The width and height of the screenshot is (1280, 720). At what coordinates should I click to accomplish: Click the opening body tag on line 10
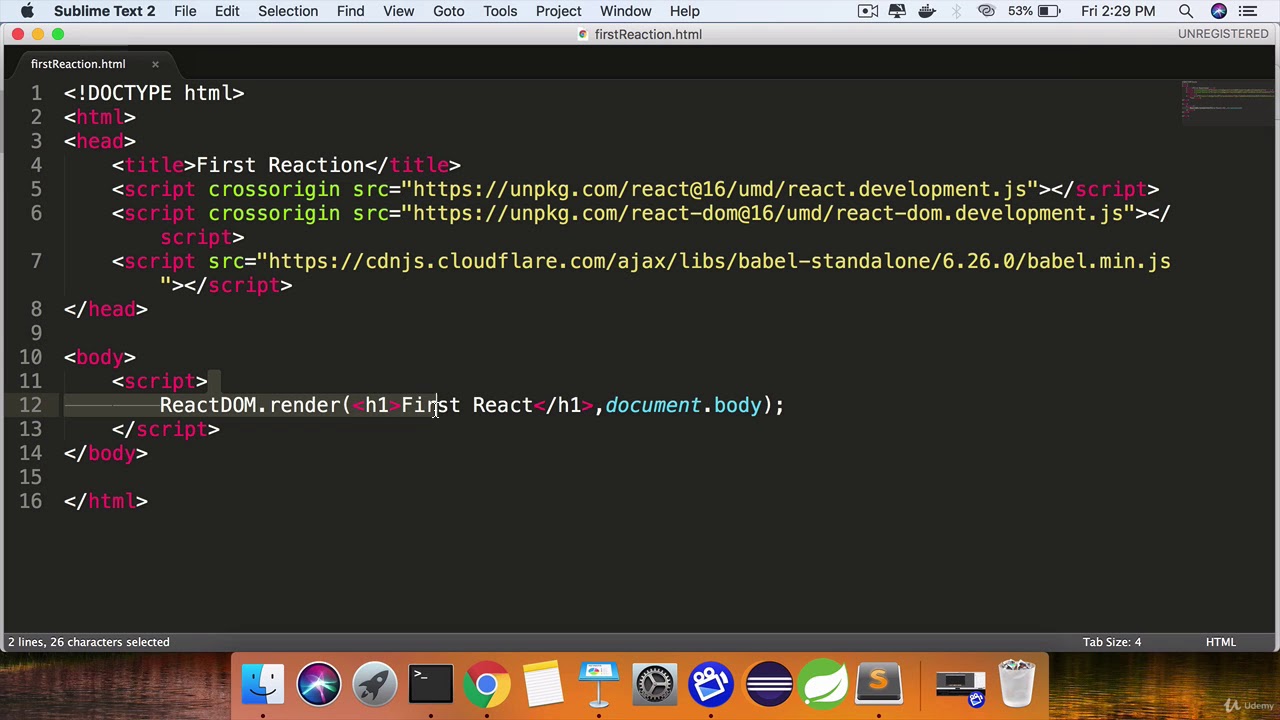pyautogui.click(x=100, y=357)
